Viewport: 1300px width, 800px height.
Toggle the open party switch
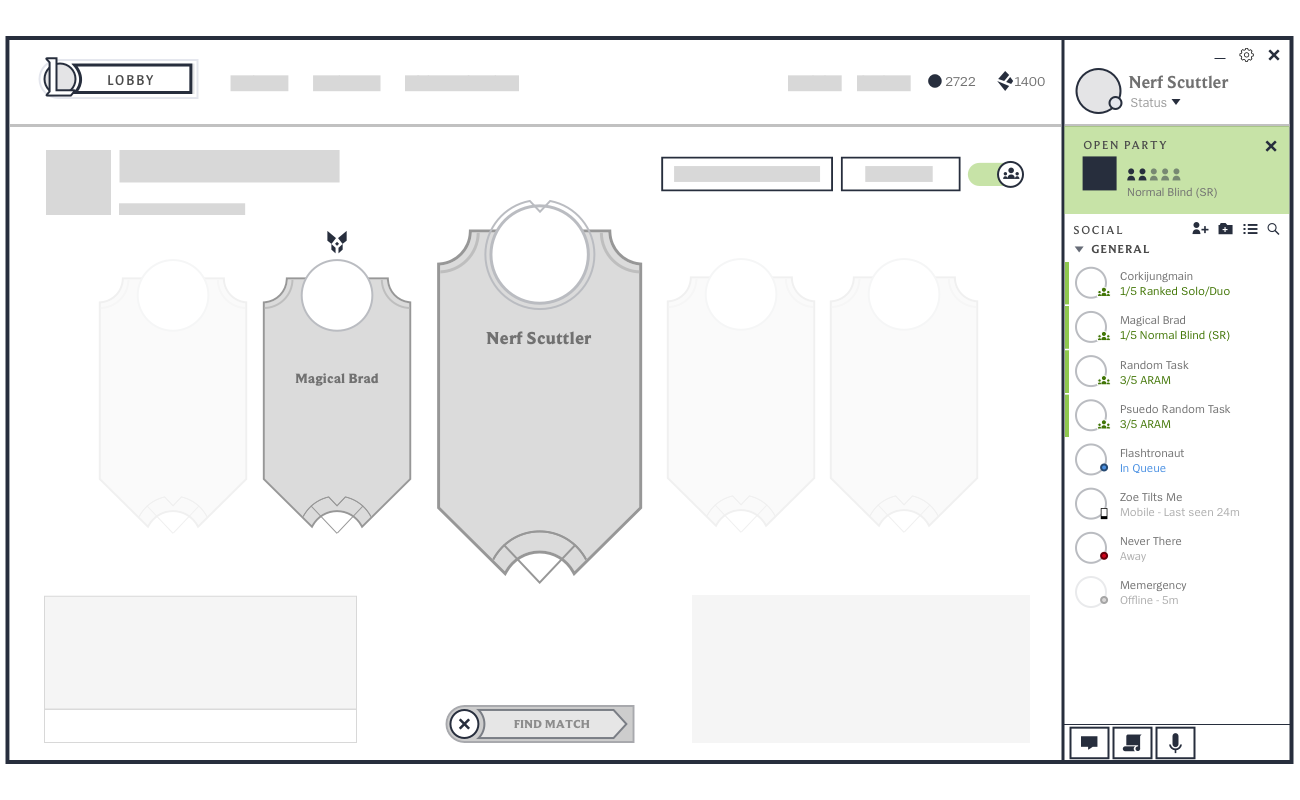point(996,174)
